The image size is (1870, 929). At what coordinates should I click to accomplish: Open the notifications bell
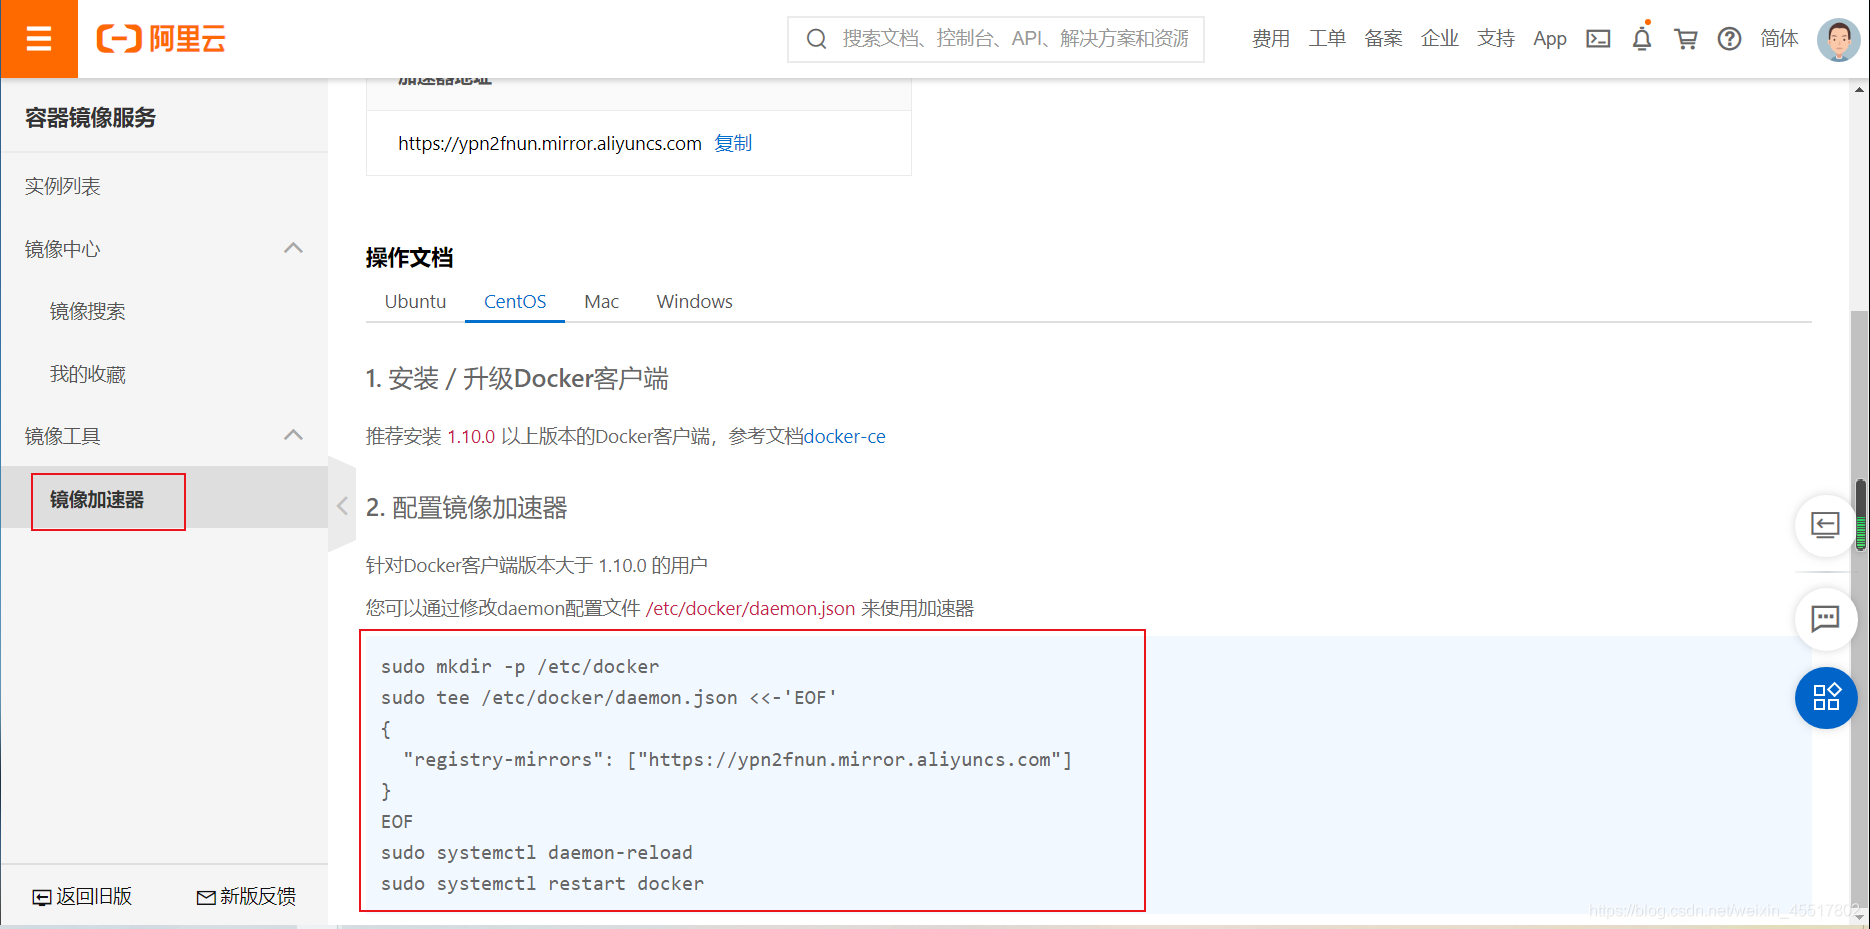(x=1642, y=39)
